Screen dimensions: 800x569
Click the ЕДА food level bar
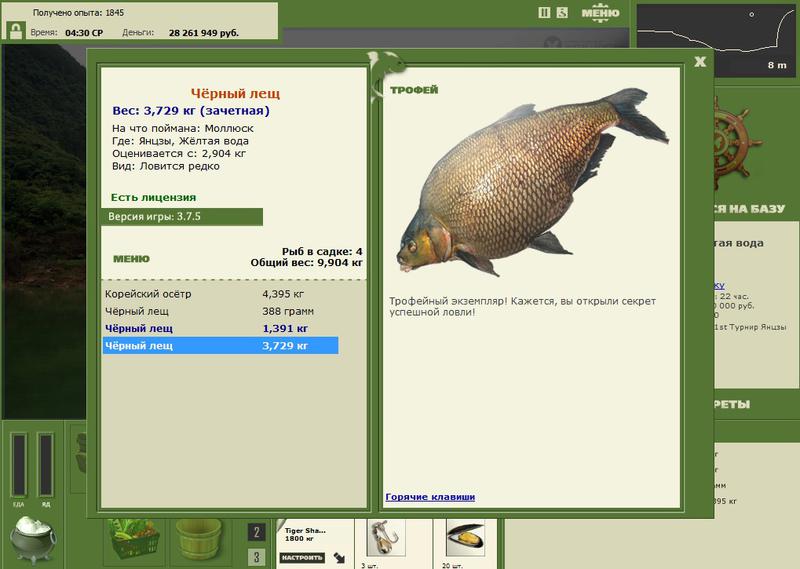pyautogui.click(x=19, y=465)
